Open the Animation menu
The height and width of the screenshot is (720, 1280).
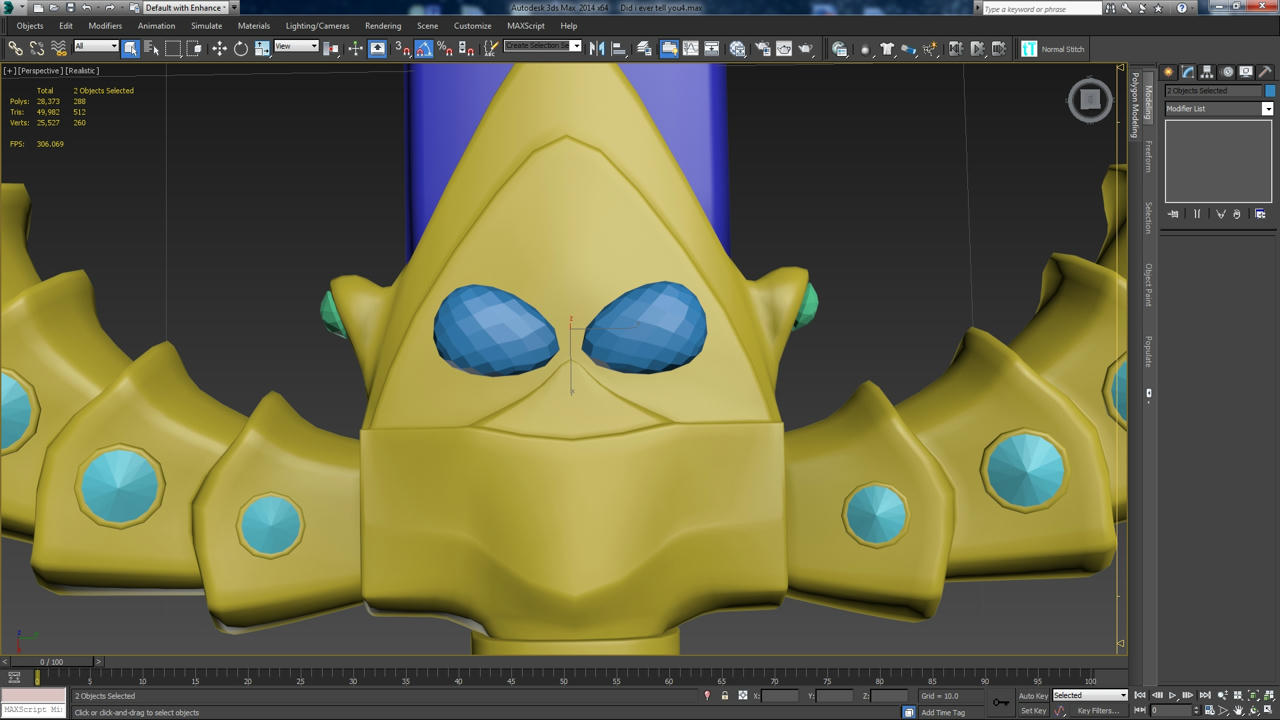click(x=156, y=26)
